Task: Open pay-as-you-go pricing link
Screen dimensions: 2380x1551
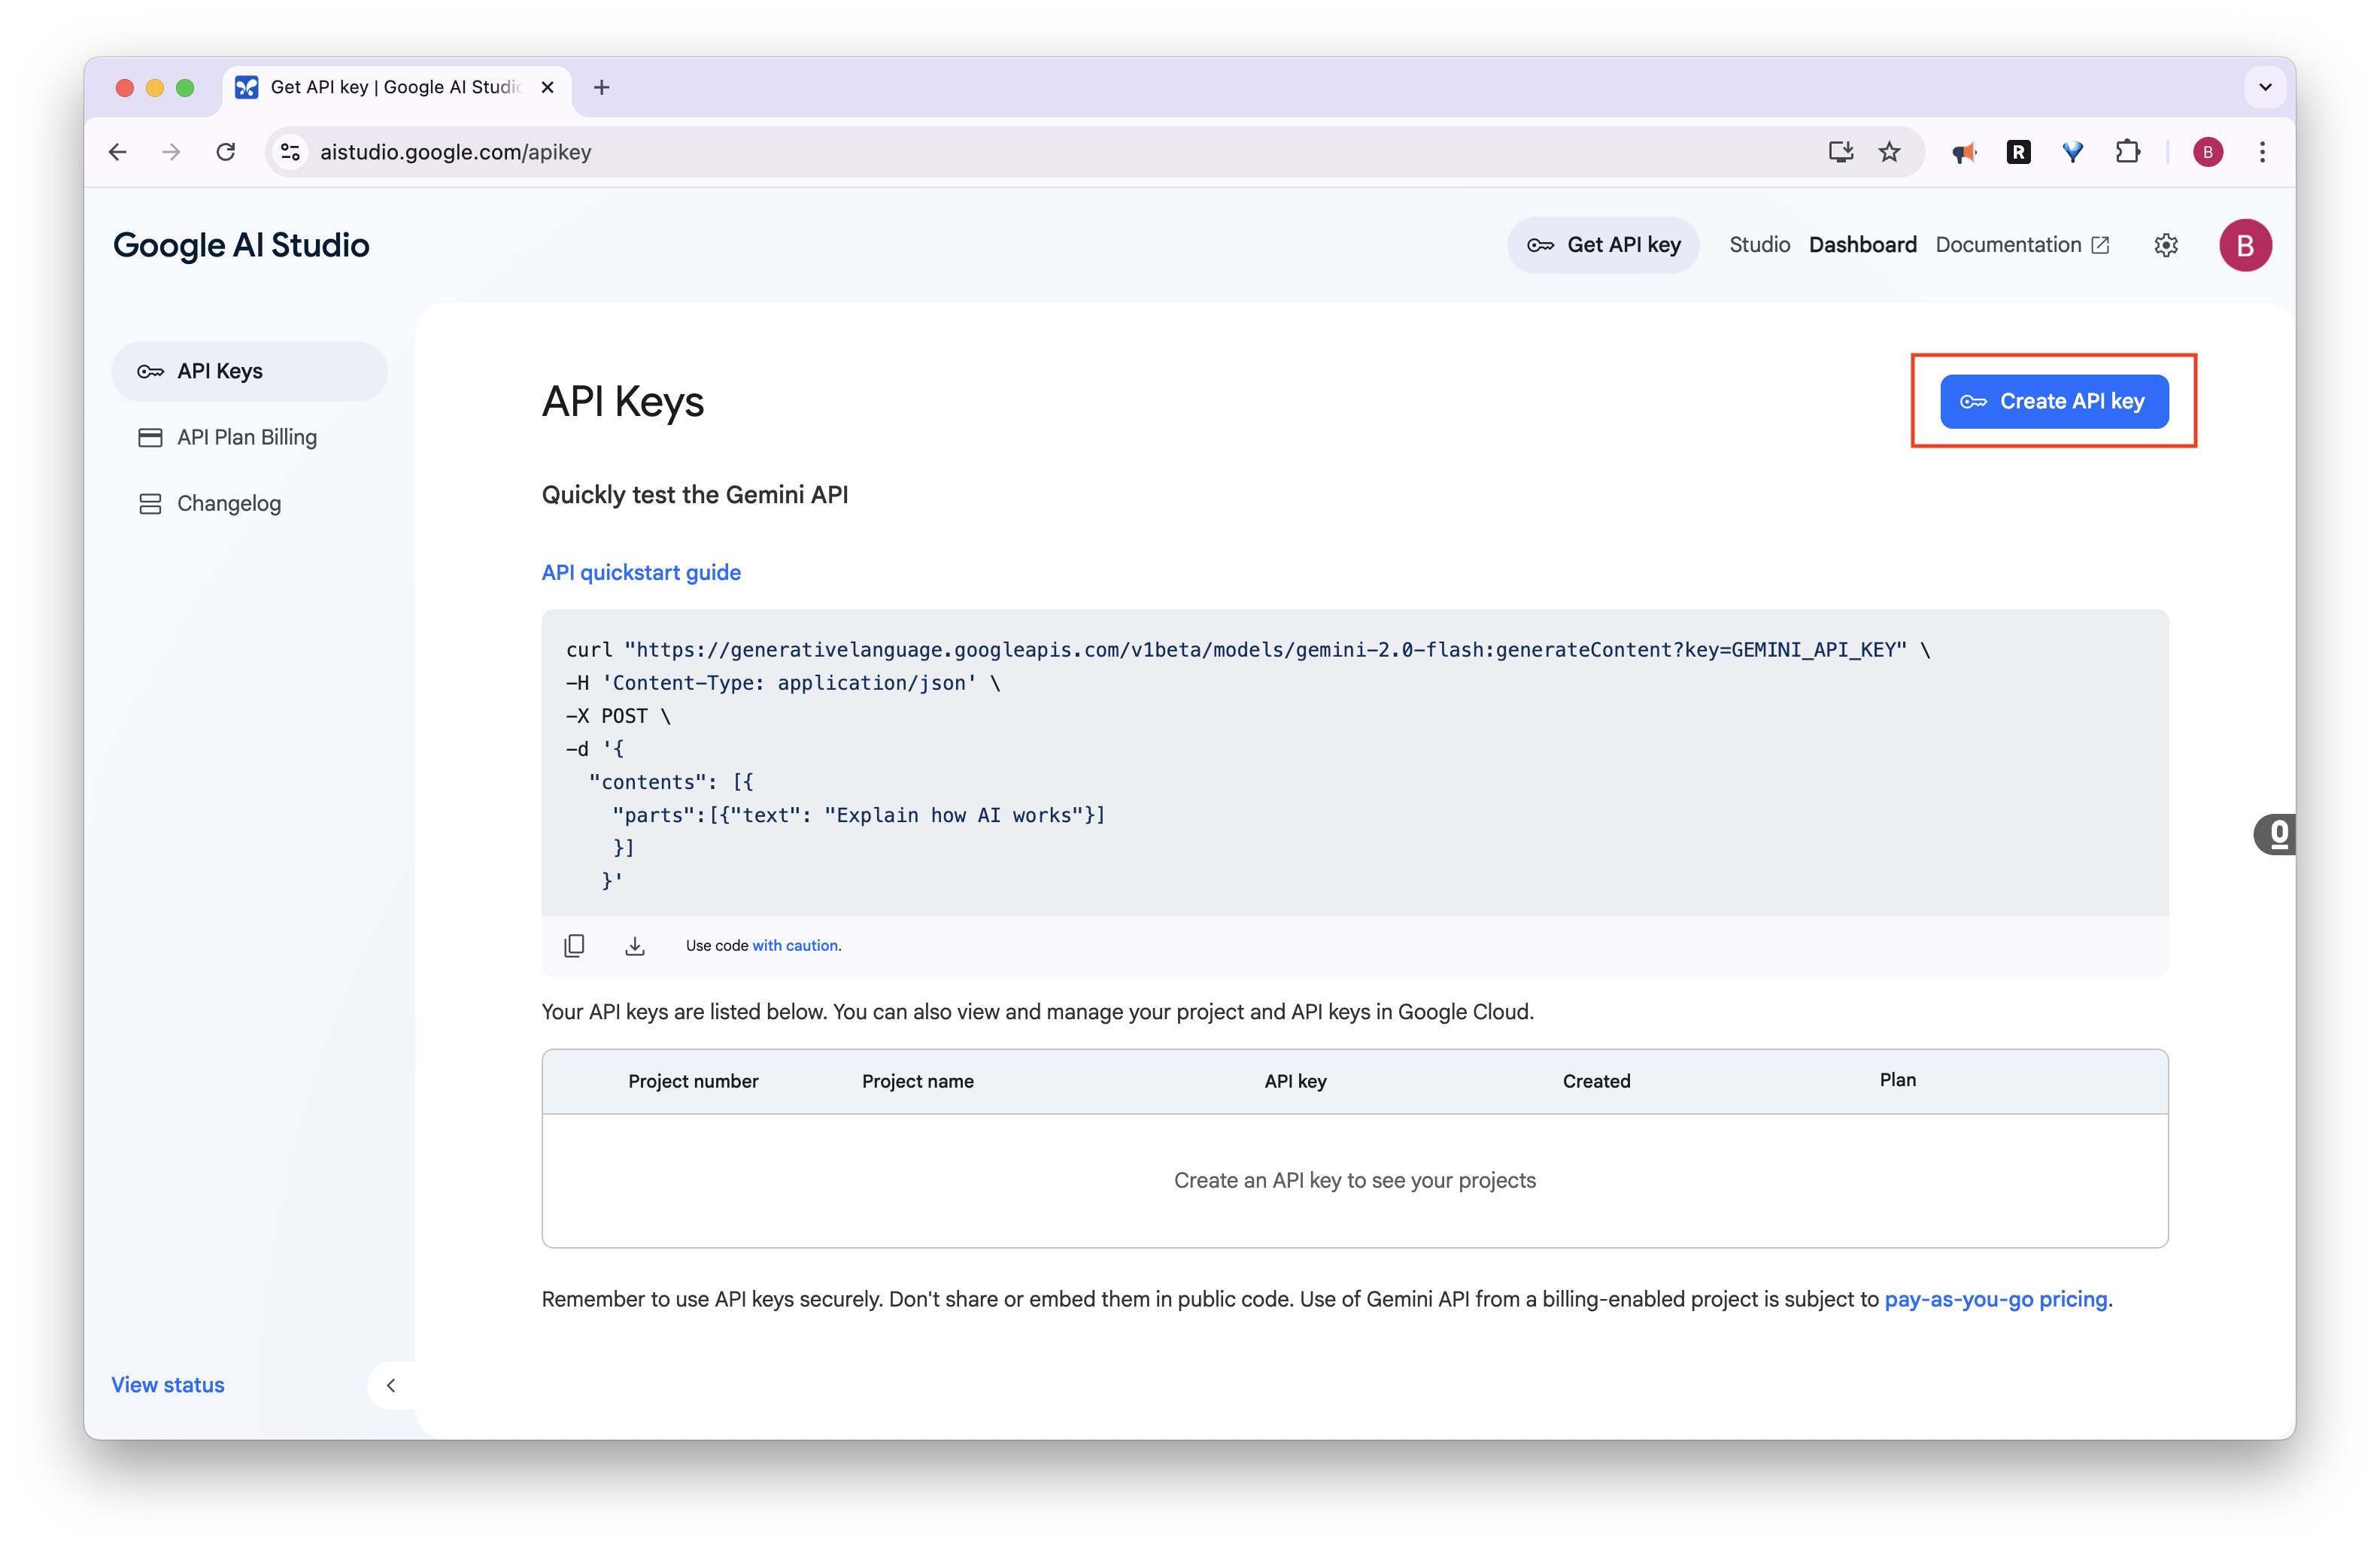Action: 1996,1299
